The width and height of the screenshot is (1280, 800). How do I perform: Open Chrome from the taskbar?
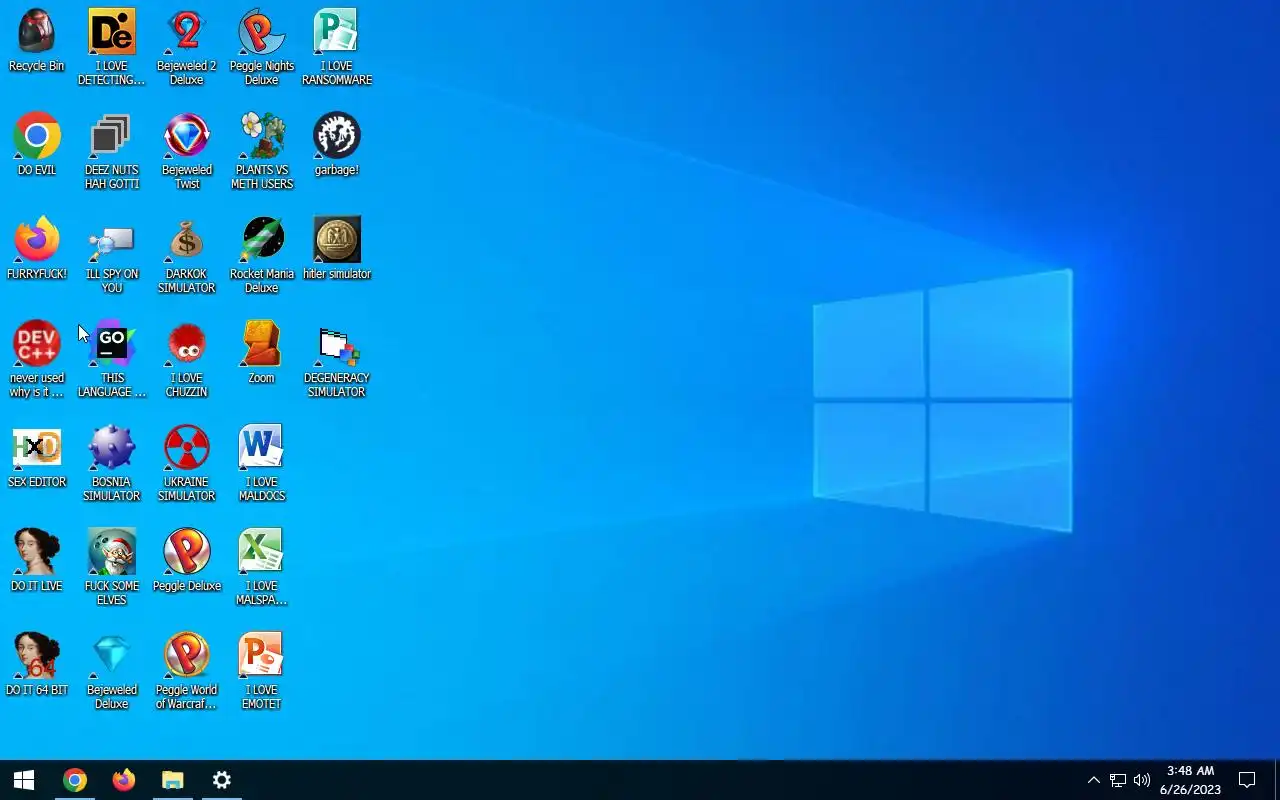click(75, 780)
